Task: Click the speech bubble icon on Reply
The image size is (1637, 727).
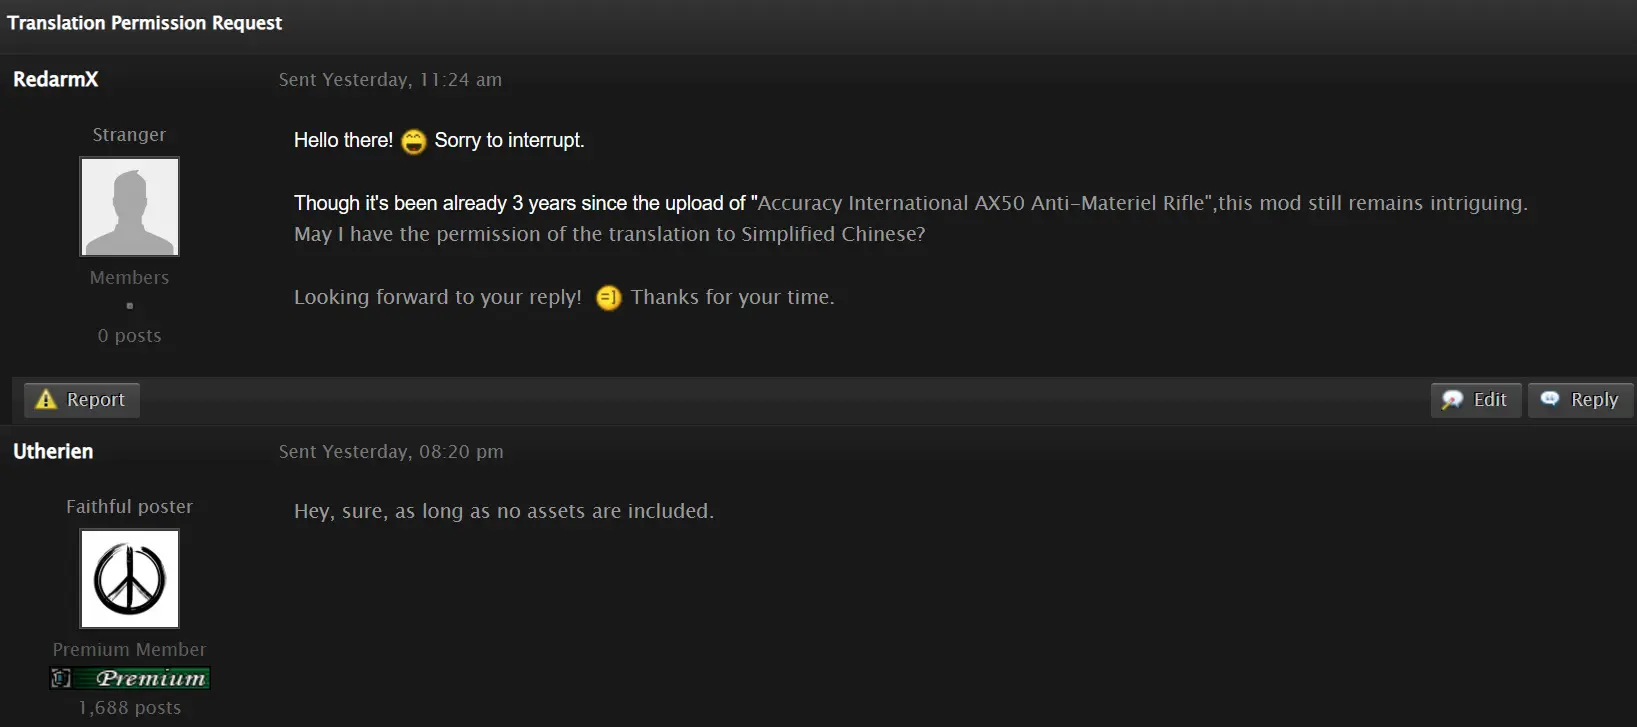Action: click(1550, 398)
